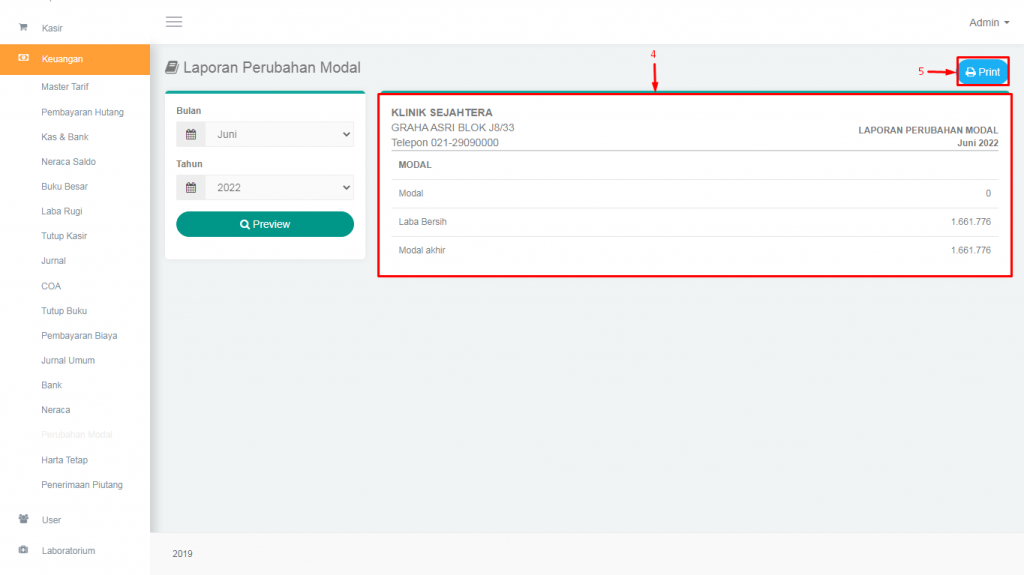Click the Keuangan money icon
This screenshot has height=575, width=1024.
click(x=23, y=59)
